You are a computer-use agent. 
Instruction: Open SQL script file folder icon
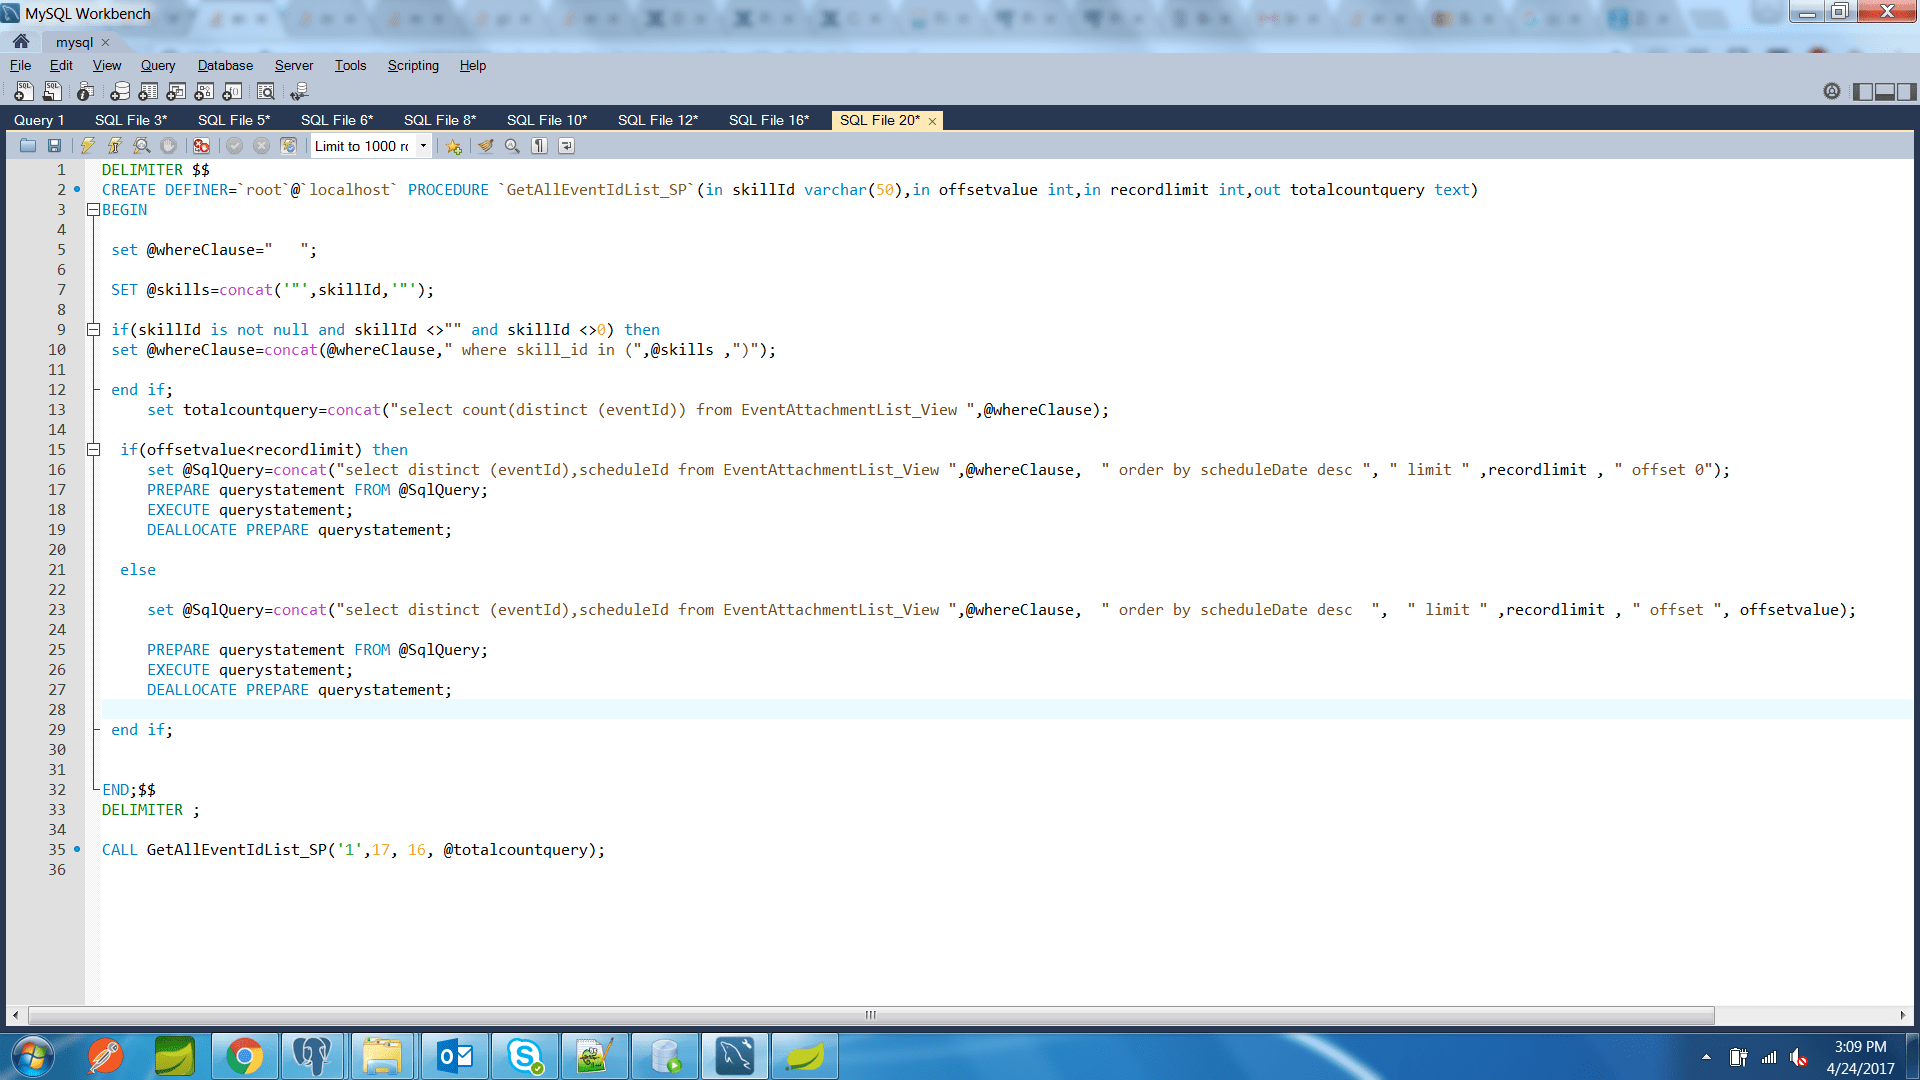(x=28, y=146)
